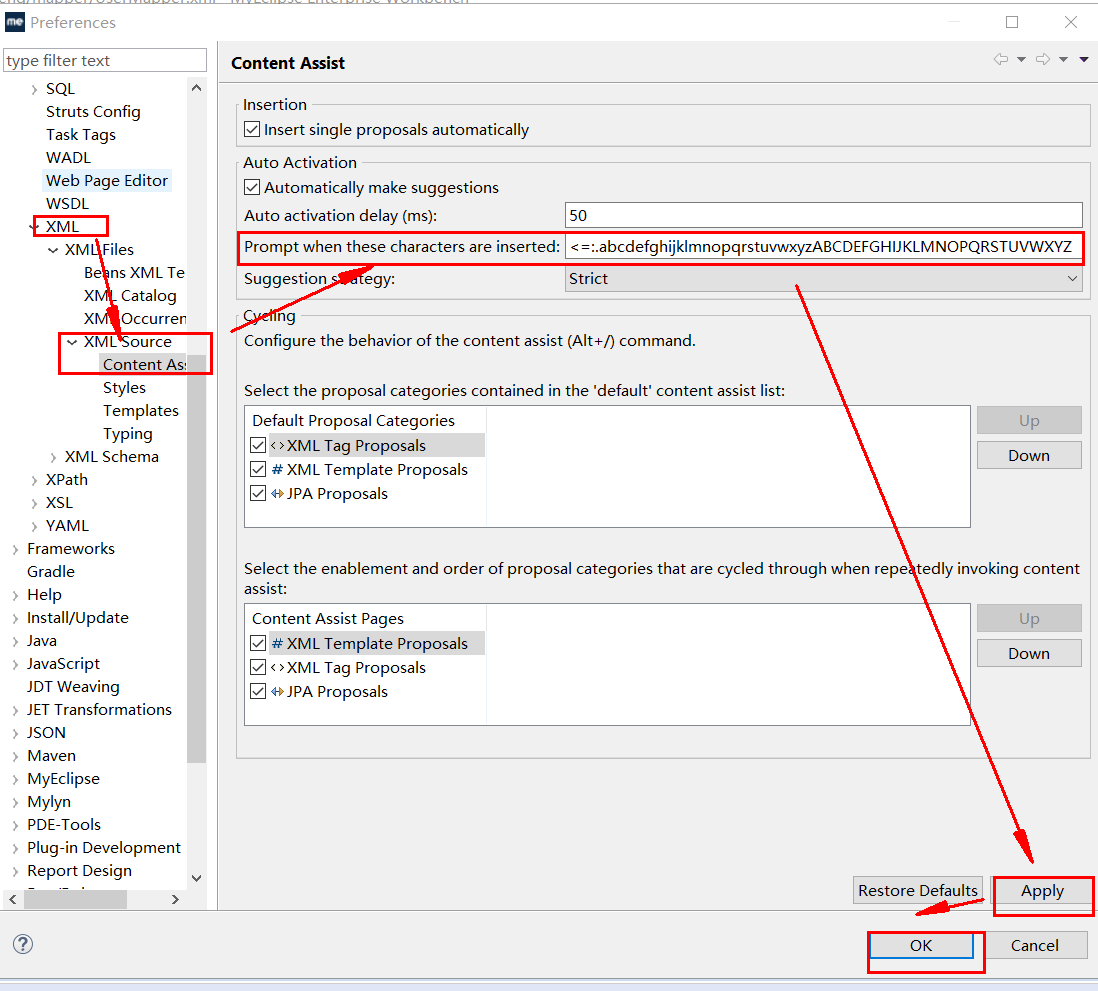Open the forward history dropdown arrow
1098x991 pixels.
1063,60
